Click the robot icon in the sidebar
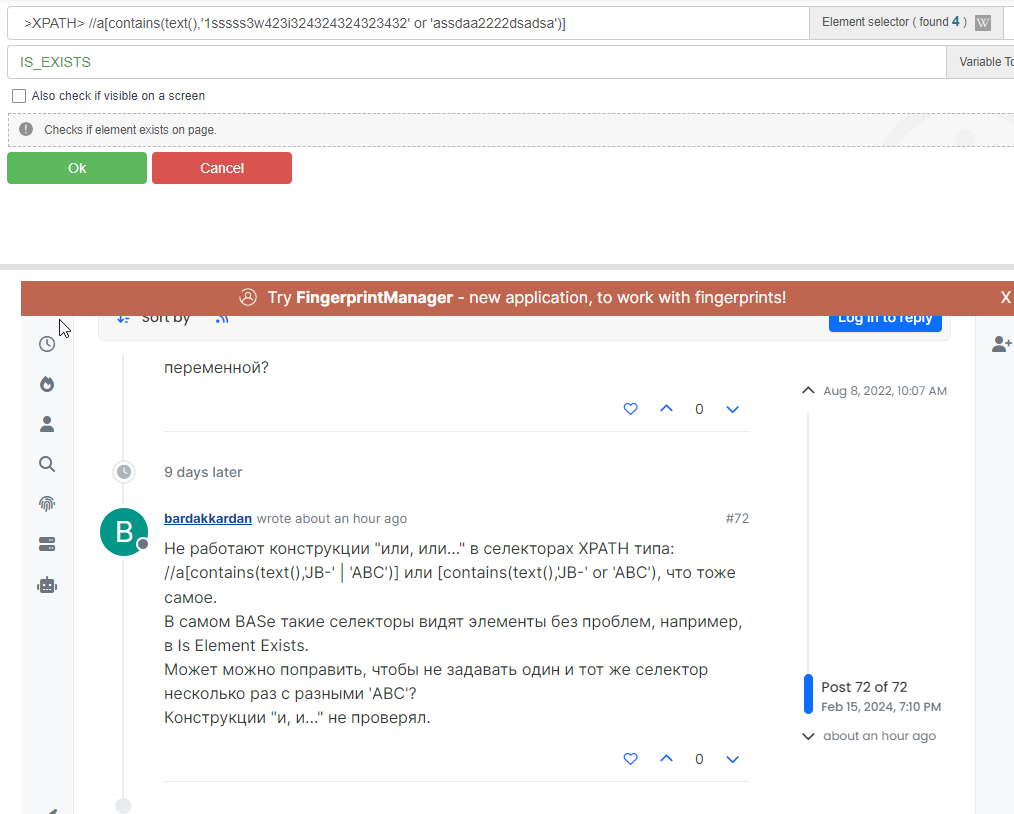Viewport: 1014px width, 814px height. click(47, 586)
